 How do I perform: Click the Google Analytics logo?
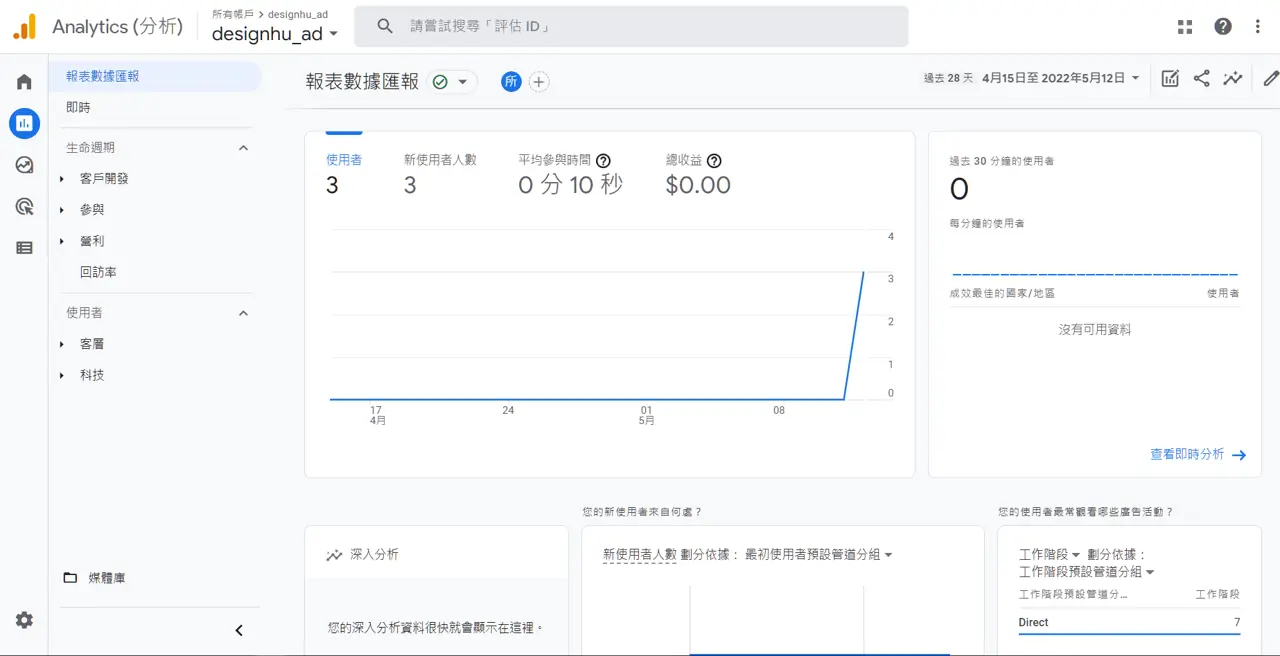[x=25, y=27]
